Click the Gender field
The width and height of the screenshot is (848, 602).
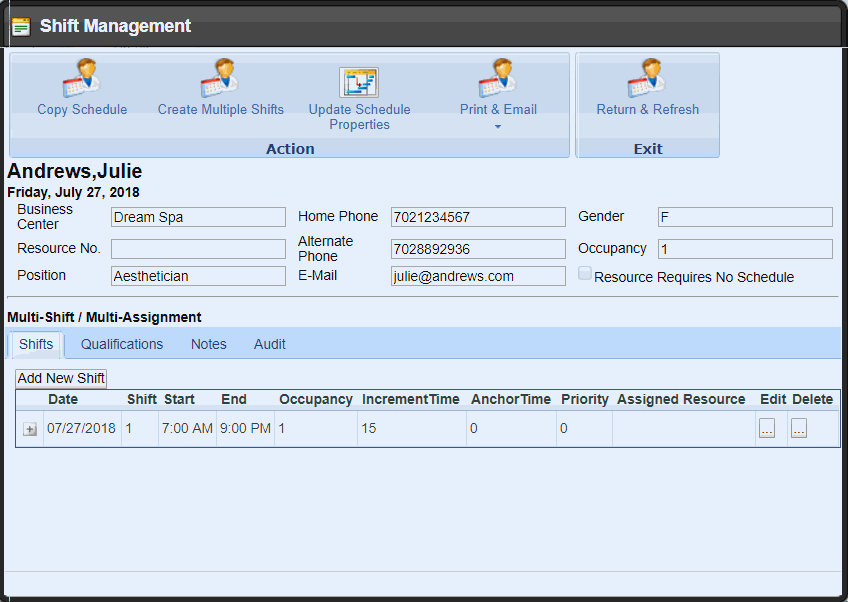[745, 217]
